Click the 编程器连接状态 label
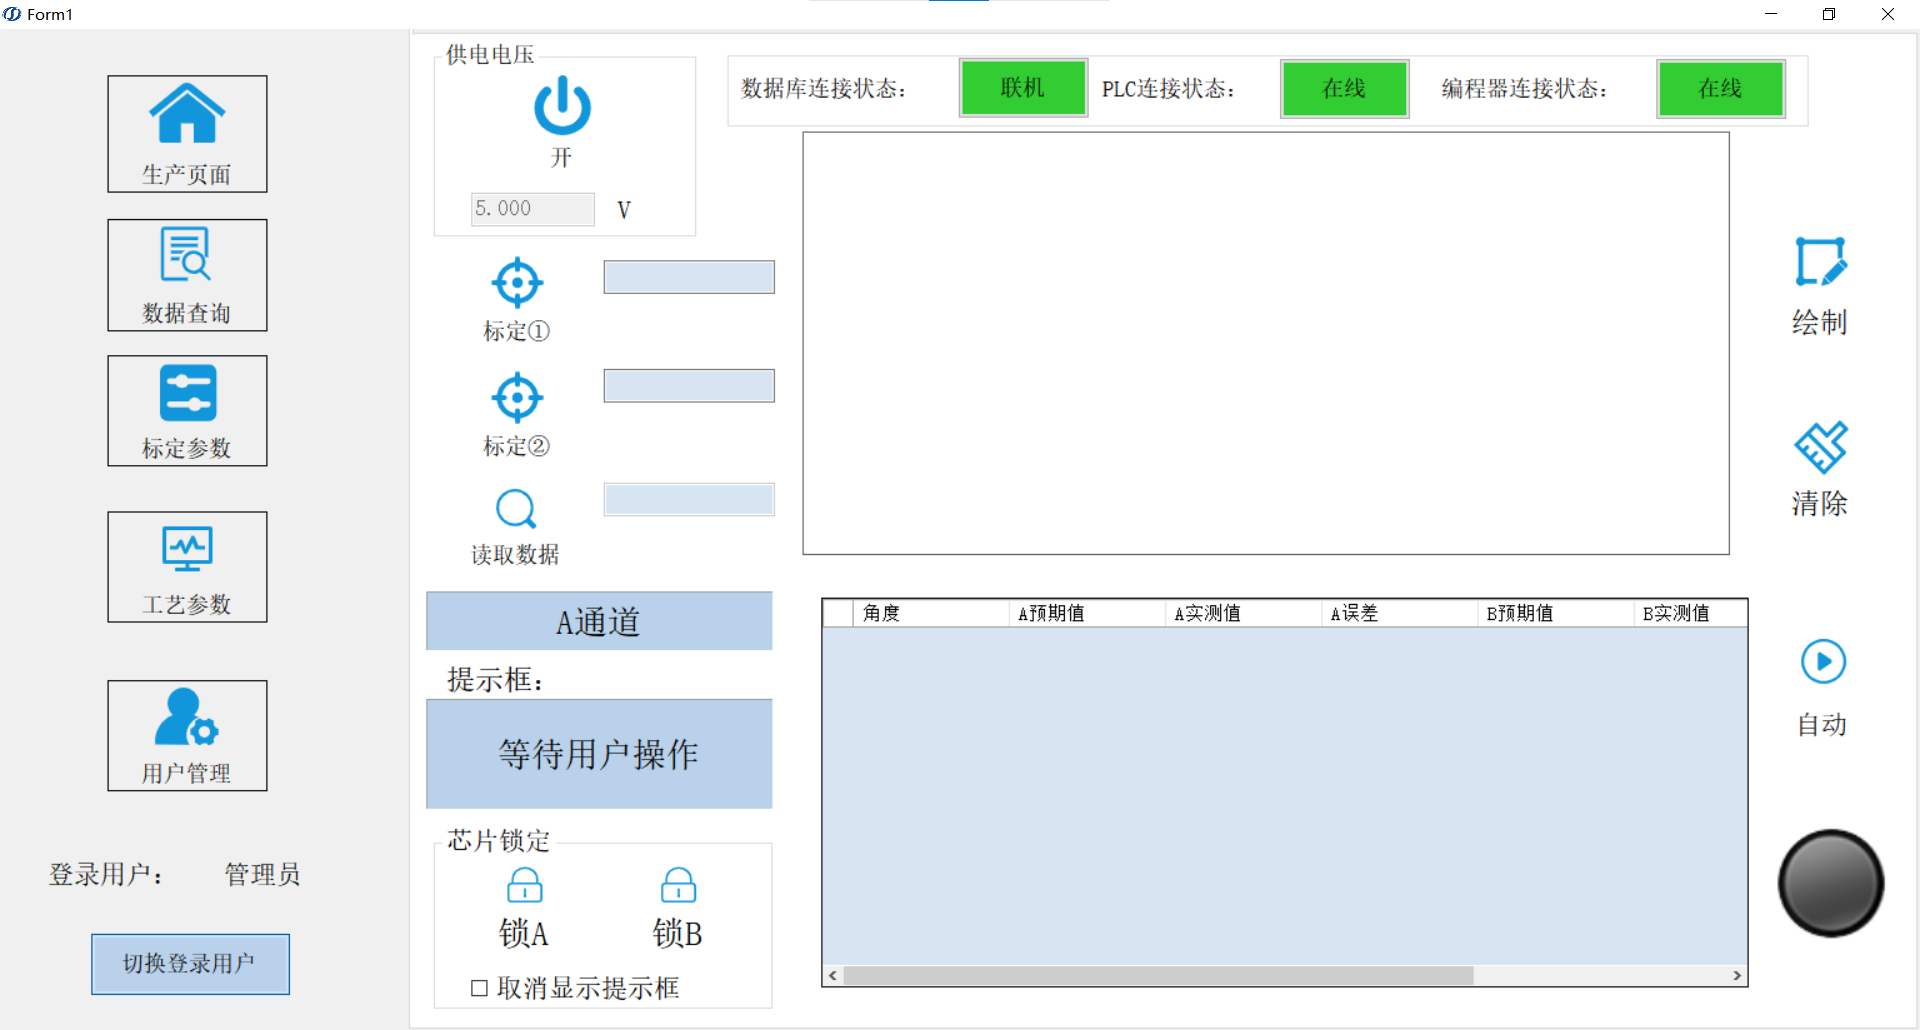1920x1030 pixels. pos(1524,89)
